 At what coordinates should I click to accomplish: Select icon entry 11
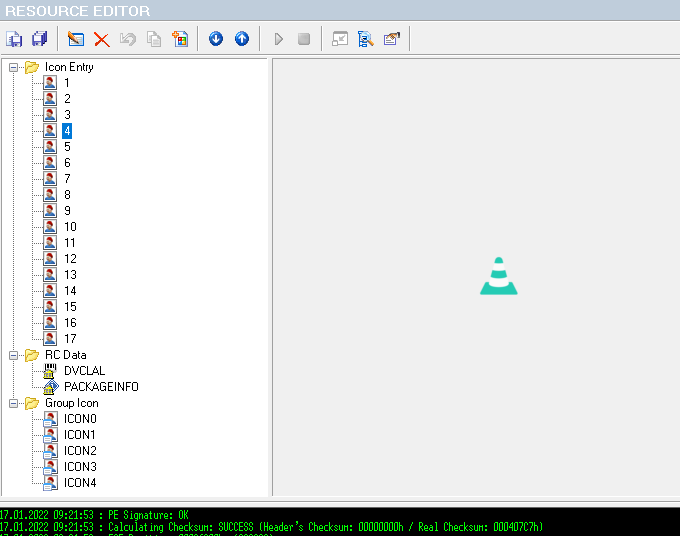click(x=70, y=243)
